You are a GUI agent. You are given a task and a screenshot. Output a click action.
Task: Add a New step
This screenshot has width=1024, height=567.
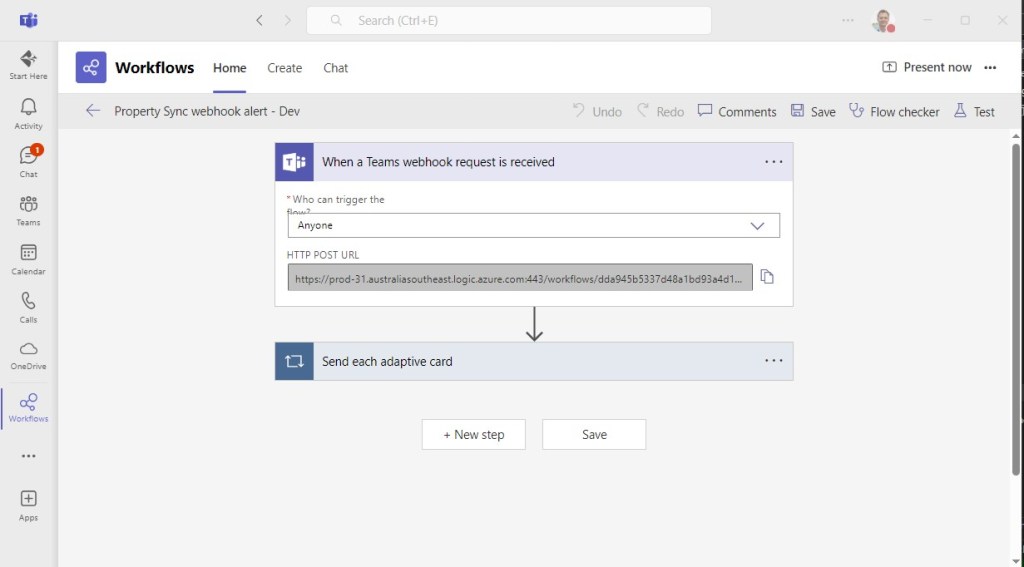click(x=473, y=434)
